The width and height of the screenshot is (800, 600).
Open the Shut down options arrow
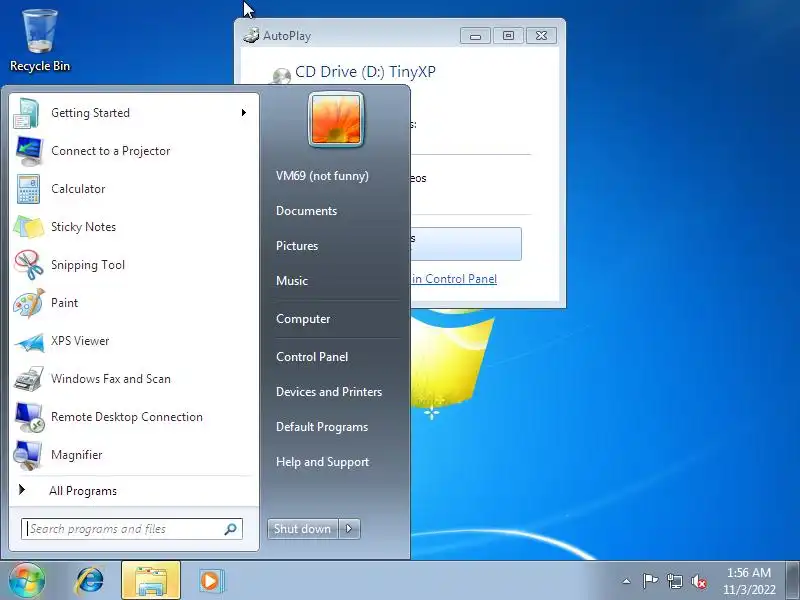[349, 529]
